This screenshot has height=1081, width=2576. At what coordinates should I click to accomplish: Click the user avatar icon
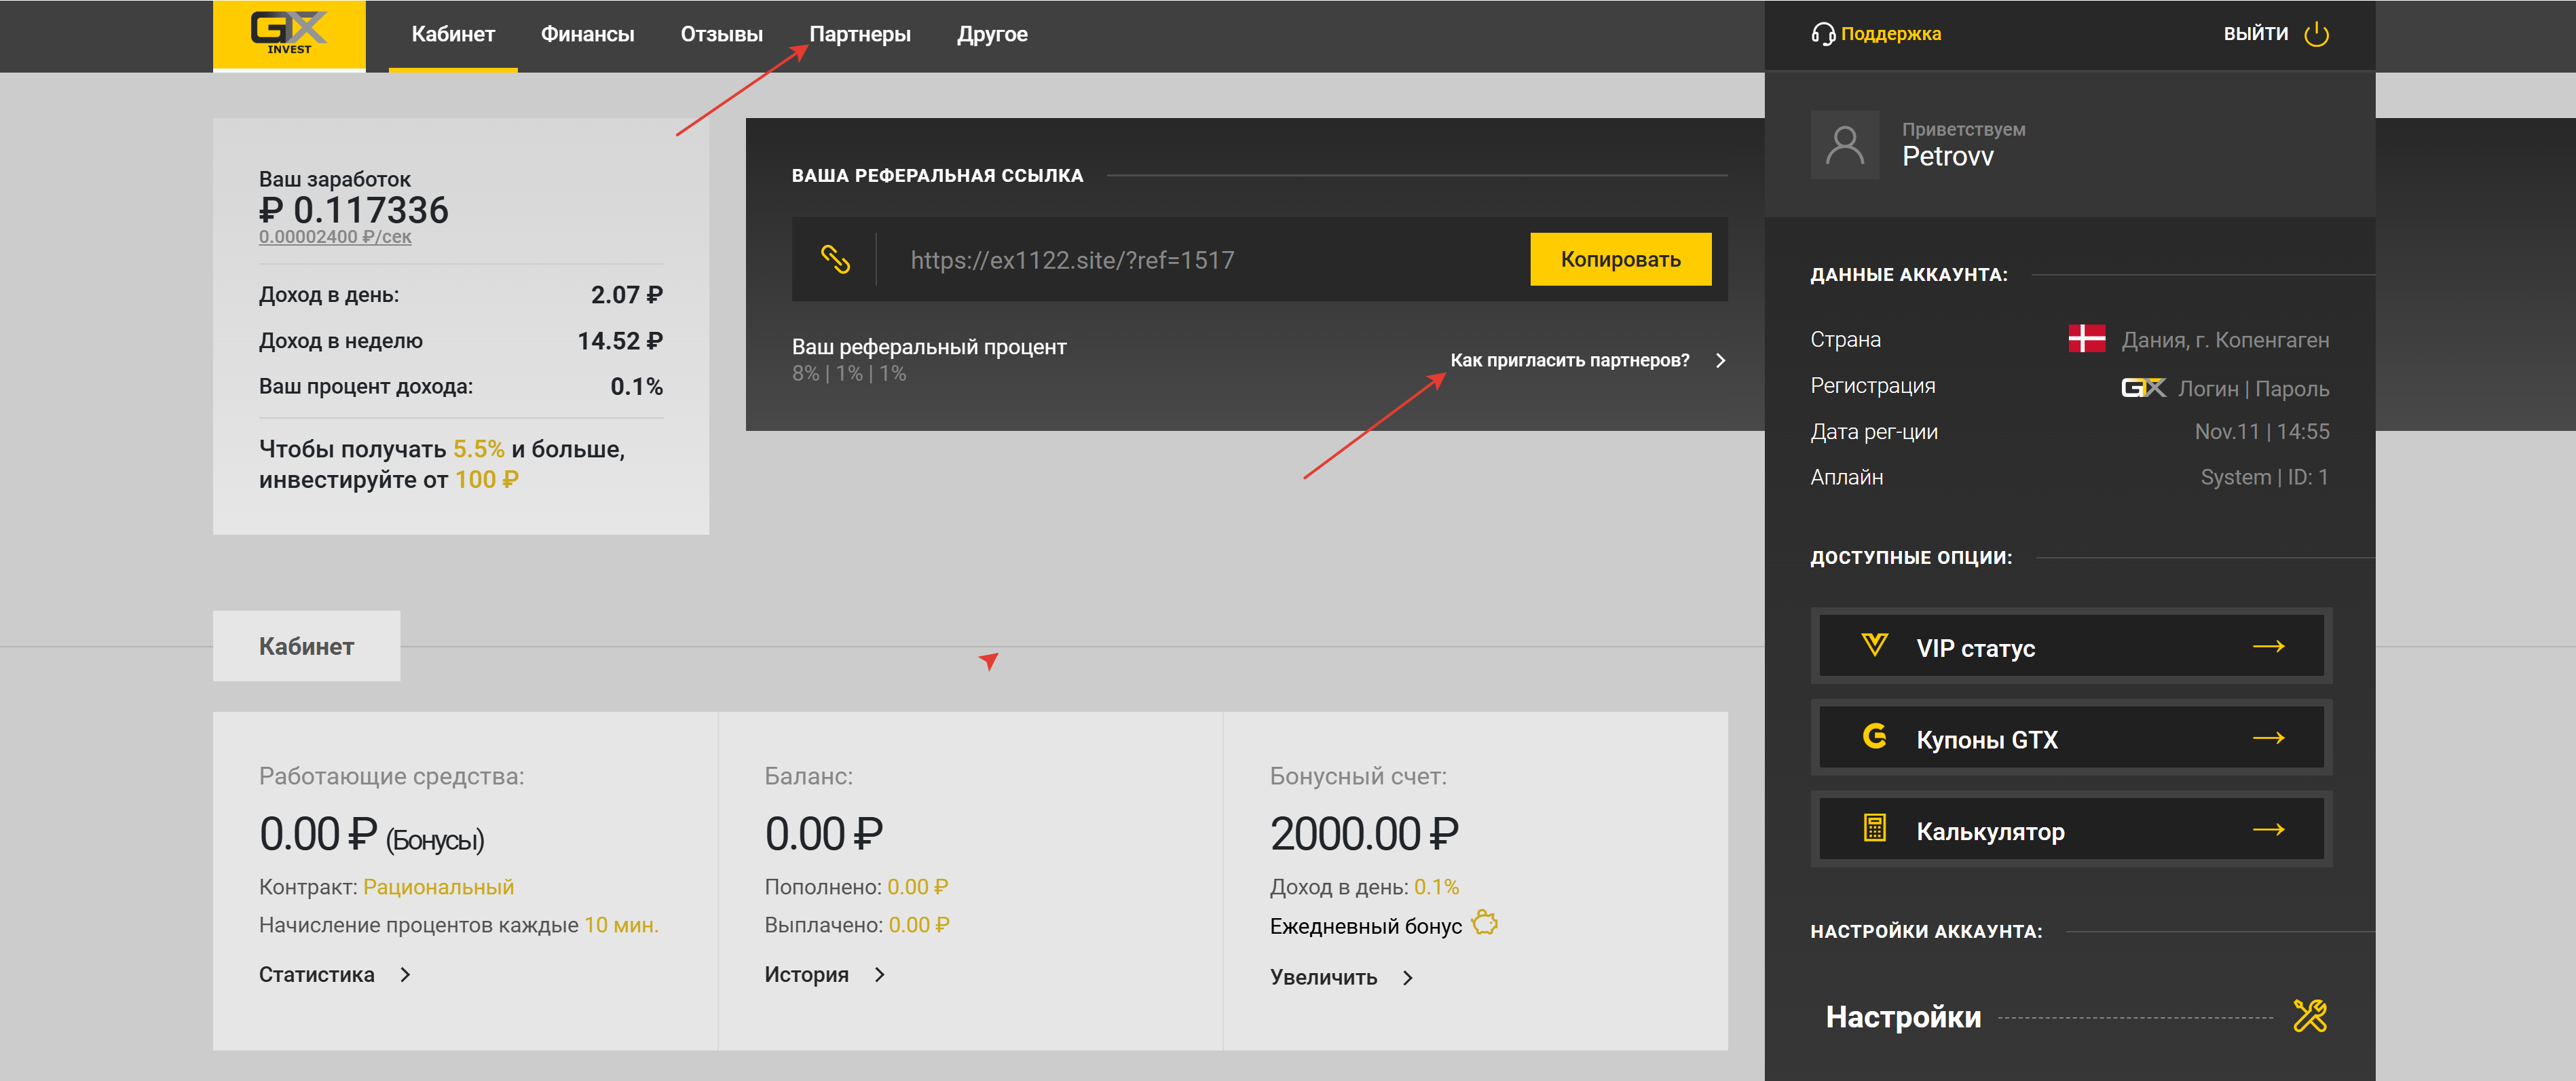[1845, 145]
